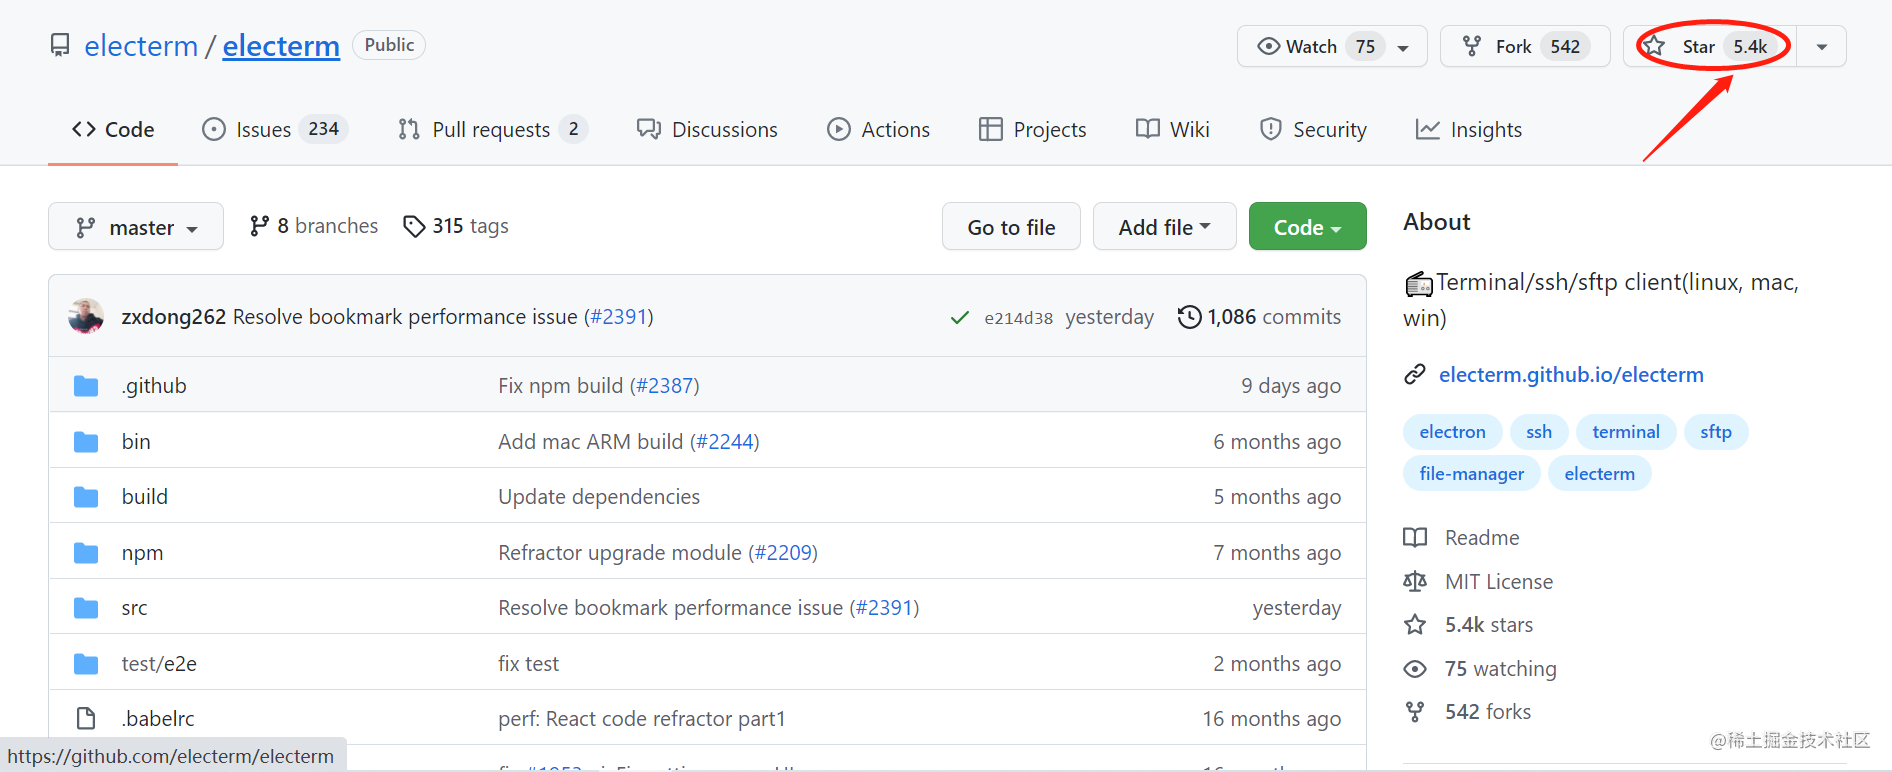1892x772 pixels.
Task: Open the Readme link in About
Action: [x=1482, y=538]
